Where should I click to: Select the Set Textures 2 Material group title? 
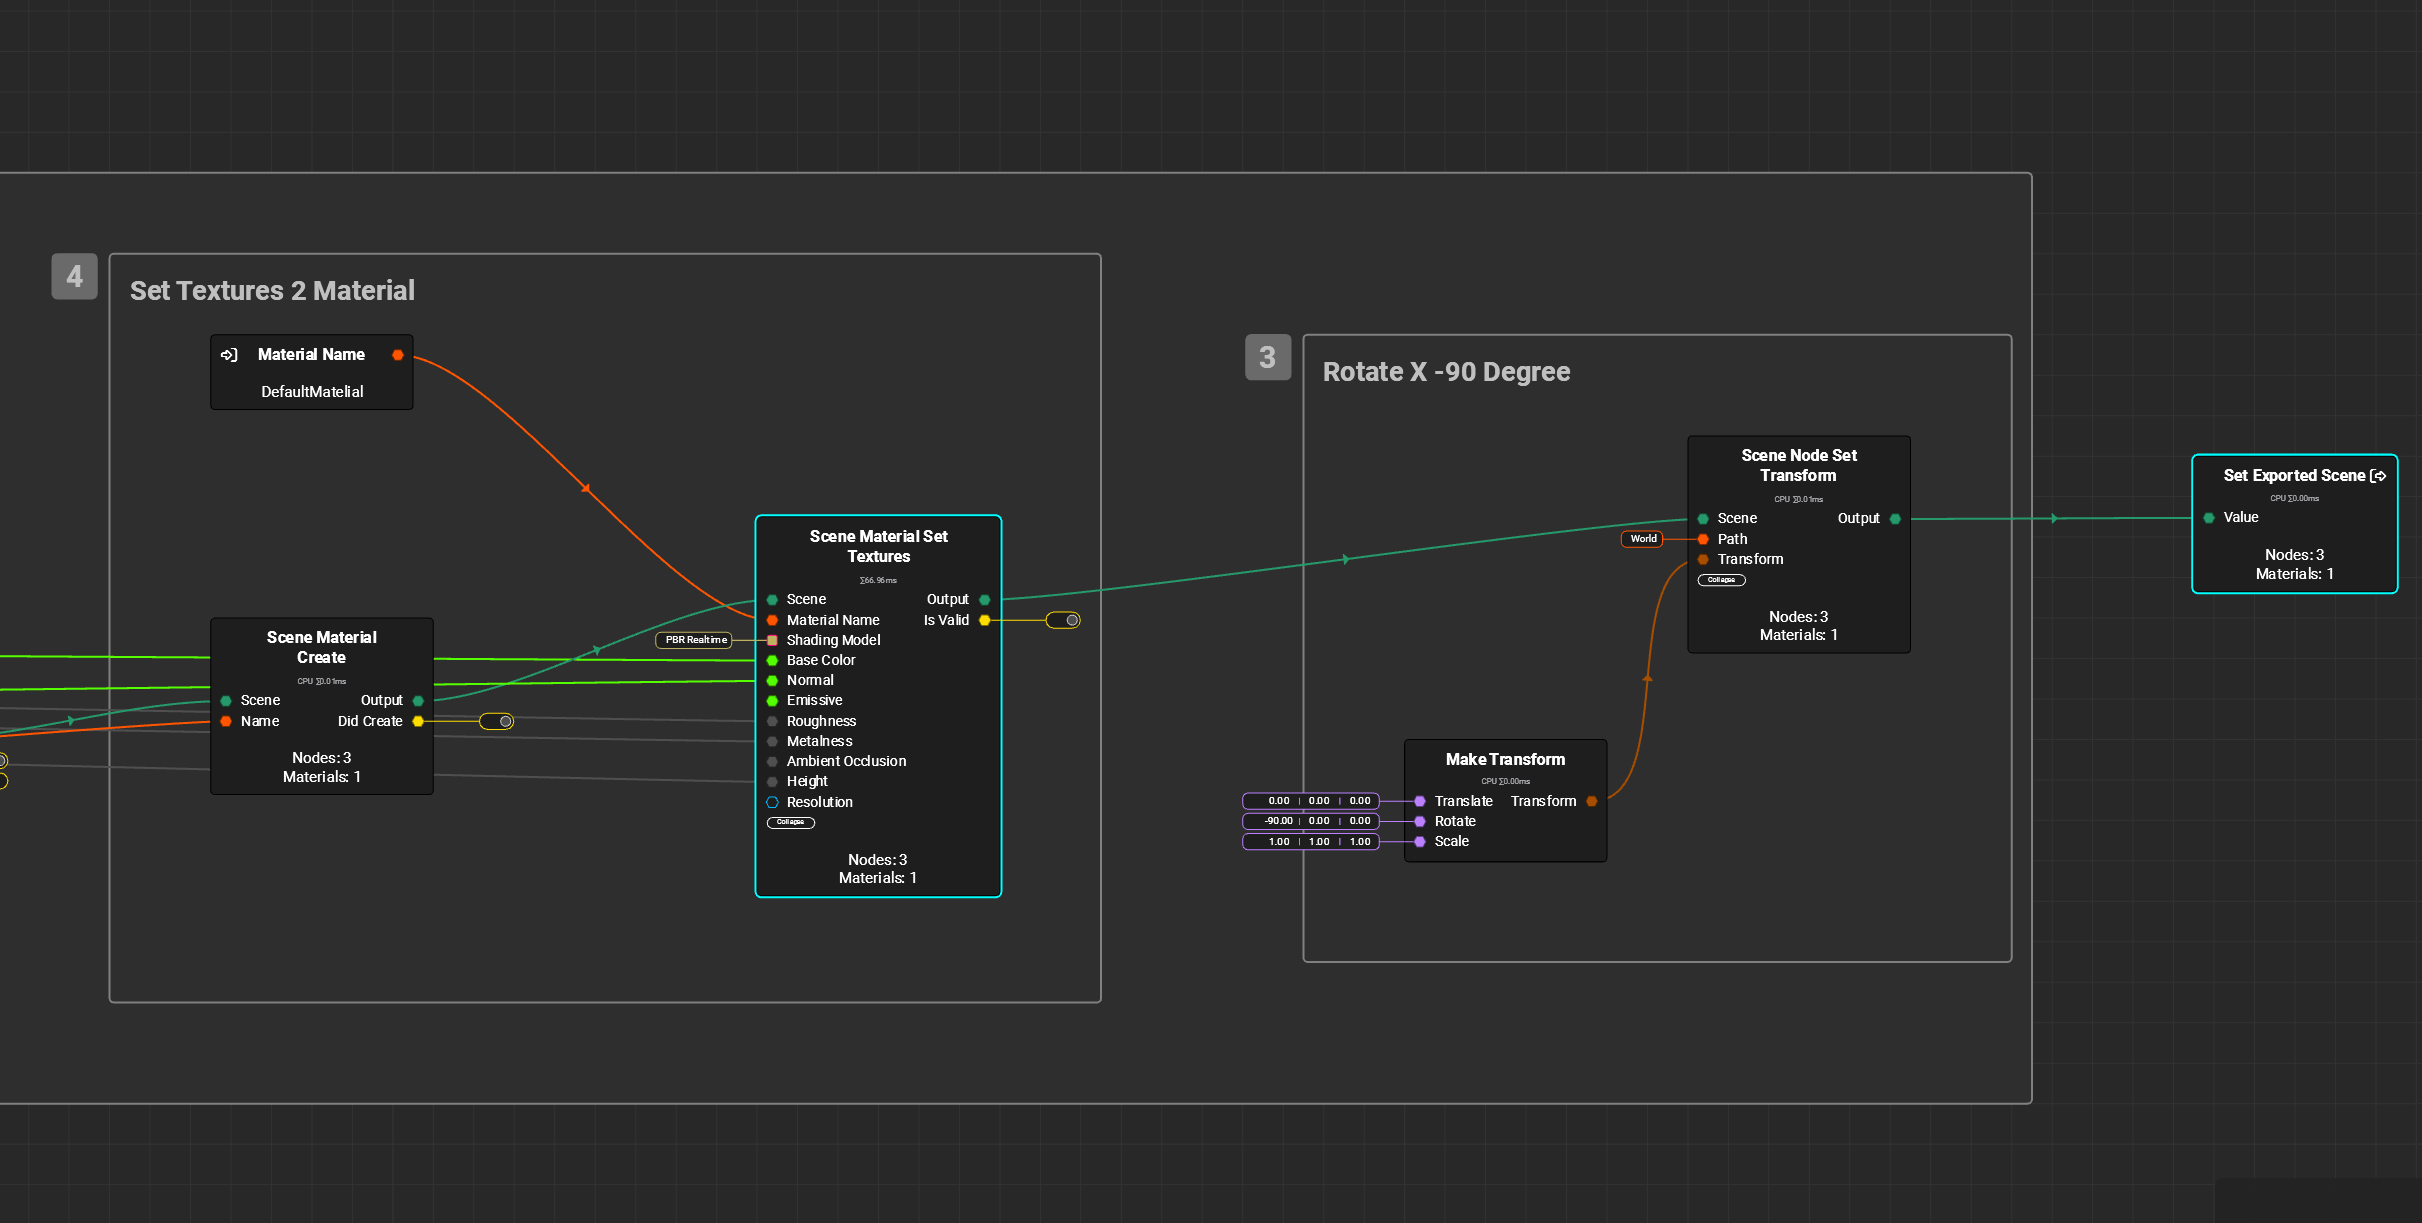pos(272,291)
